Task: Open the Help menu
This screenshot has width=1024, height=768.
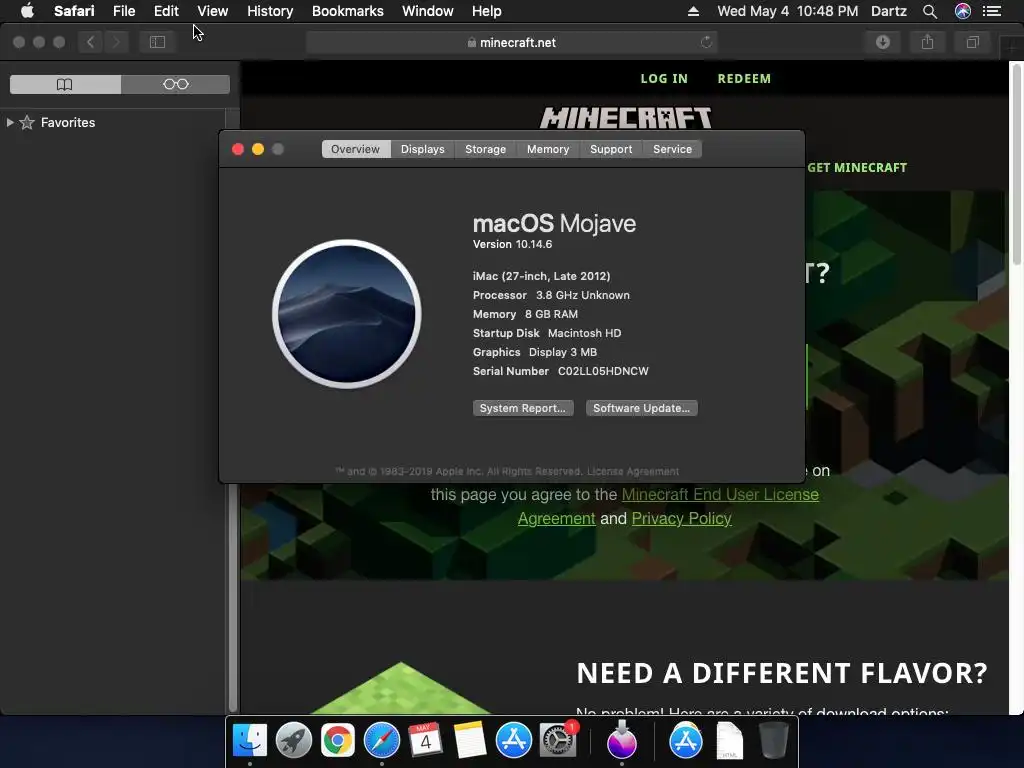Action: coord(487,11)
